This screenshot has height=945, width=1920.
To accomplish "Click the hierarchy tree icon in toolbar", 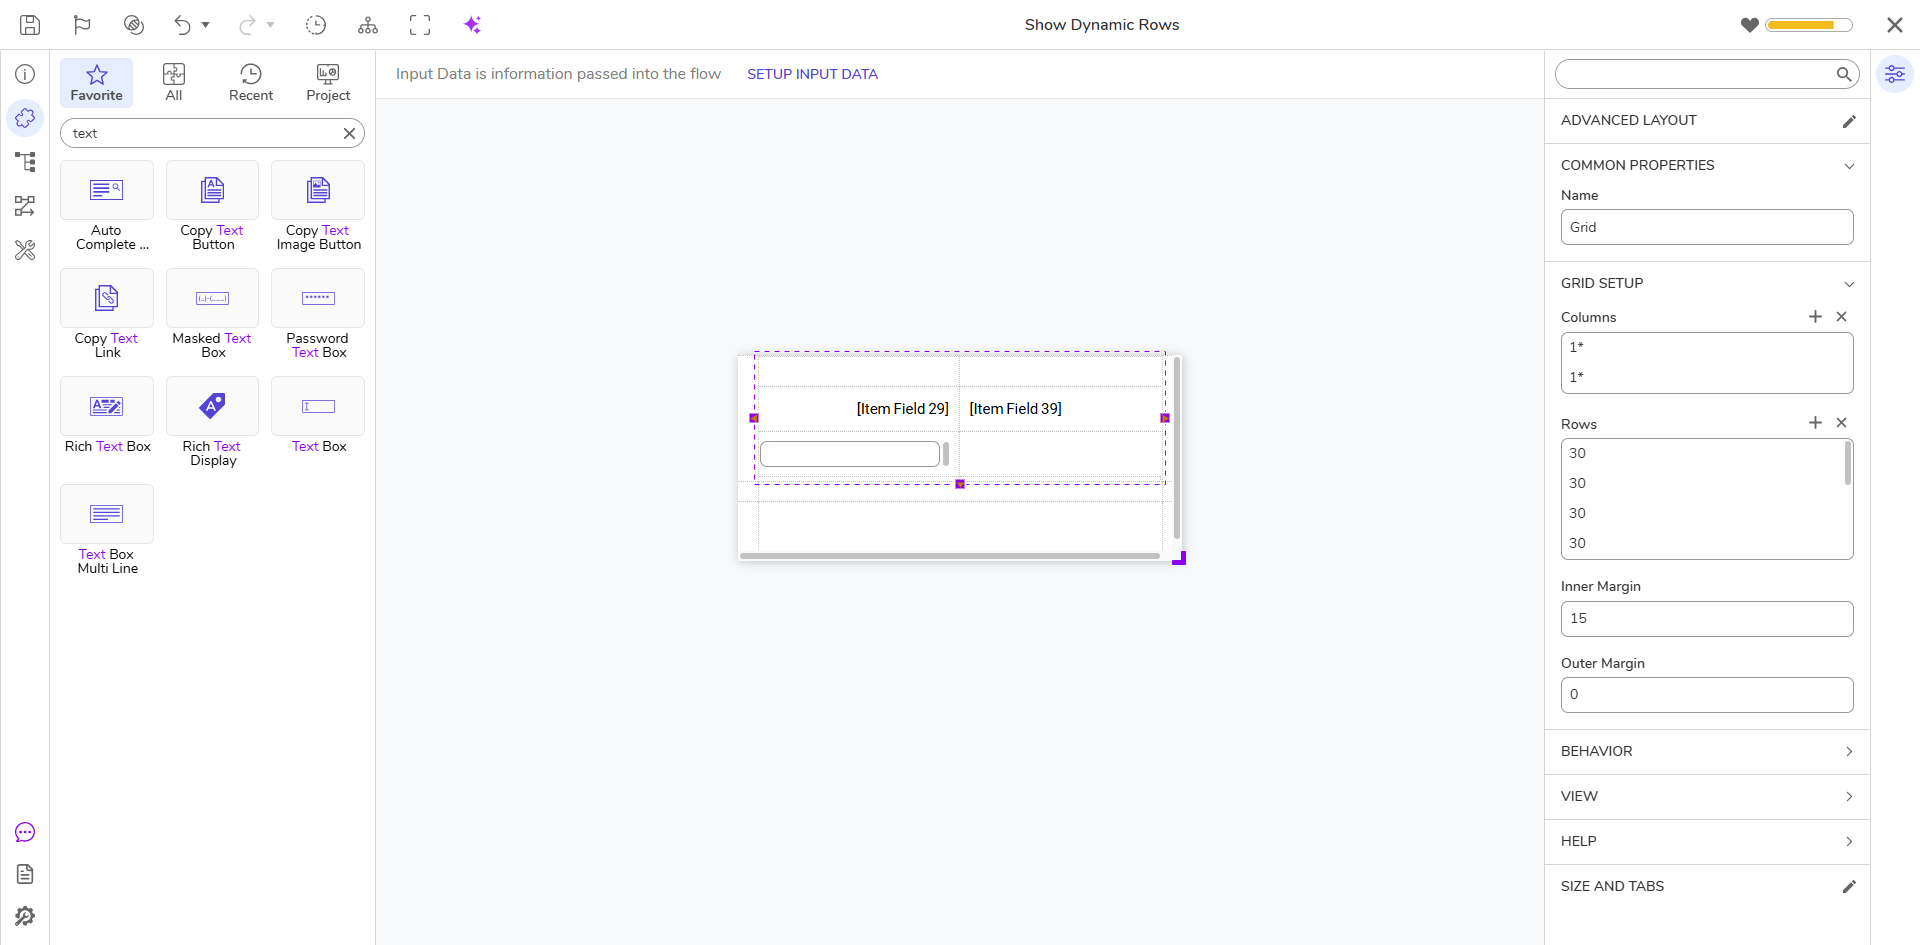I will [368, 25].
